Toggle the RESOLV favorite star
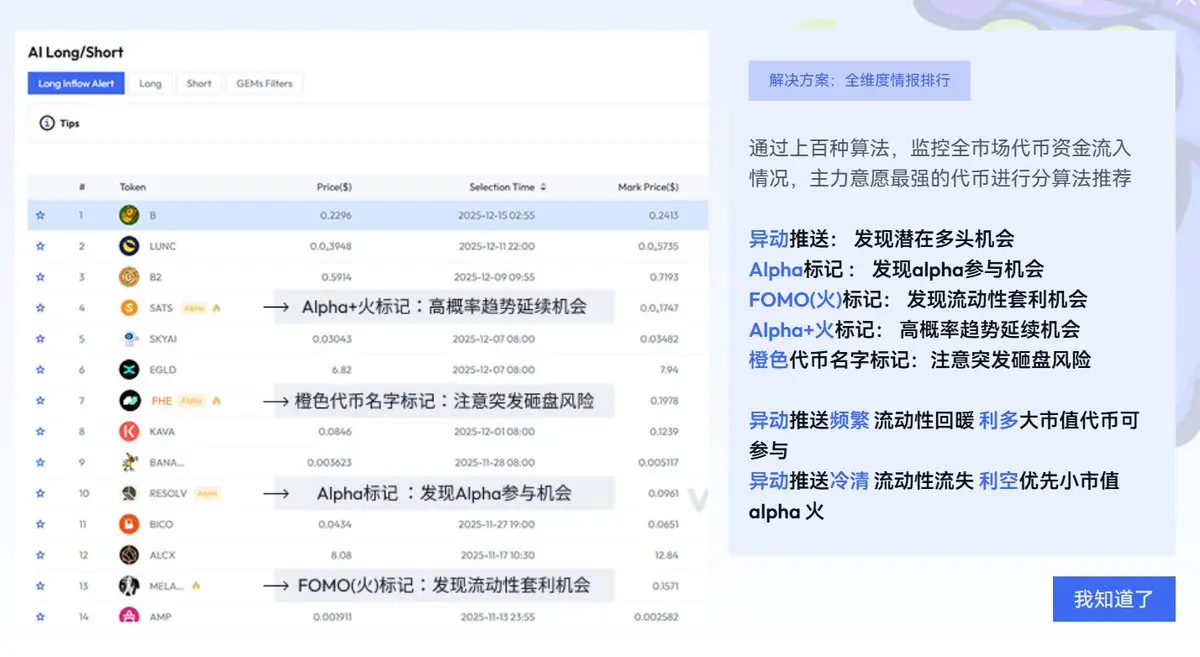 coord(40,493)
